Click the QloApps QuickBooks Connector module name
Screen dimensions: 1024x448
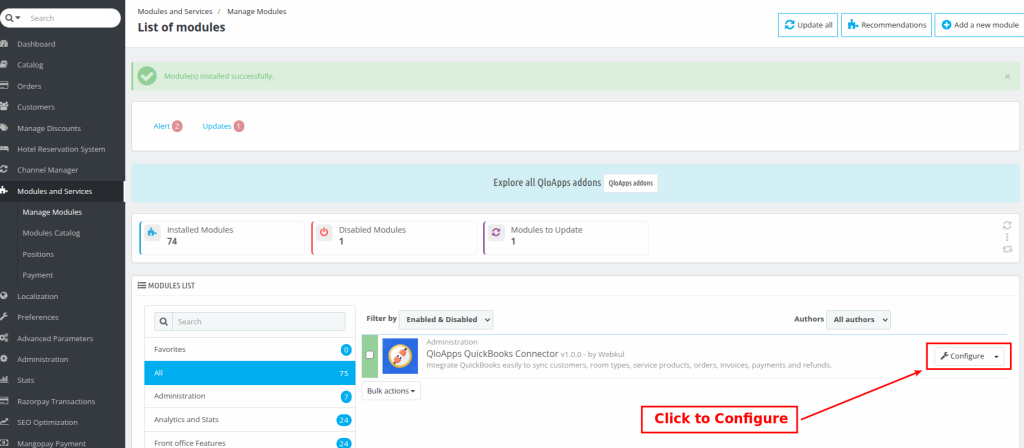point(492,353)
